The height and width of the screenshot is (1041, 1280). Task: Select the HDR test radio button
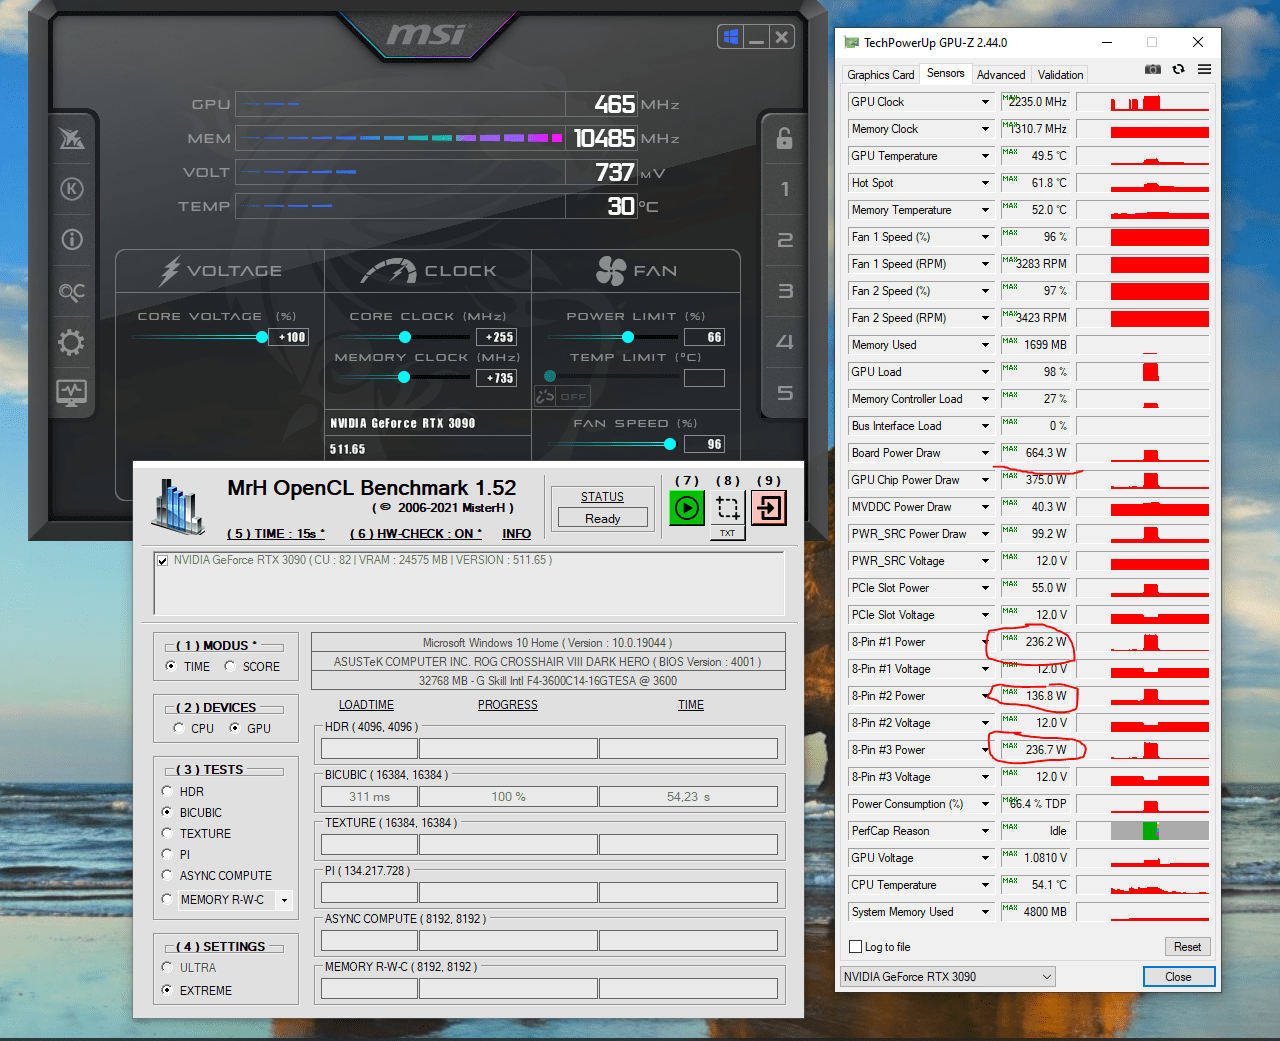[167, 791]
